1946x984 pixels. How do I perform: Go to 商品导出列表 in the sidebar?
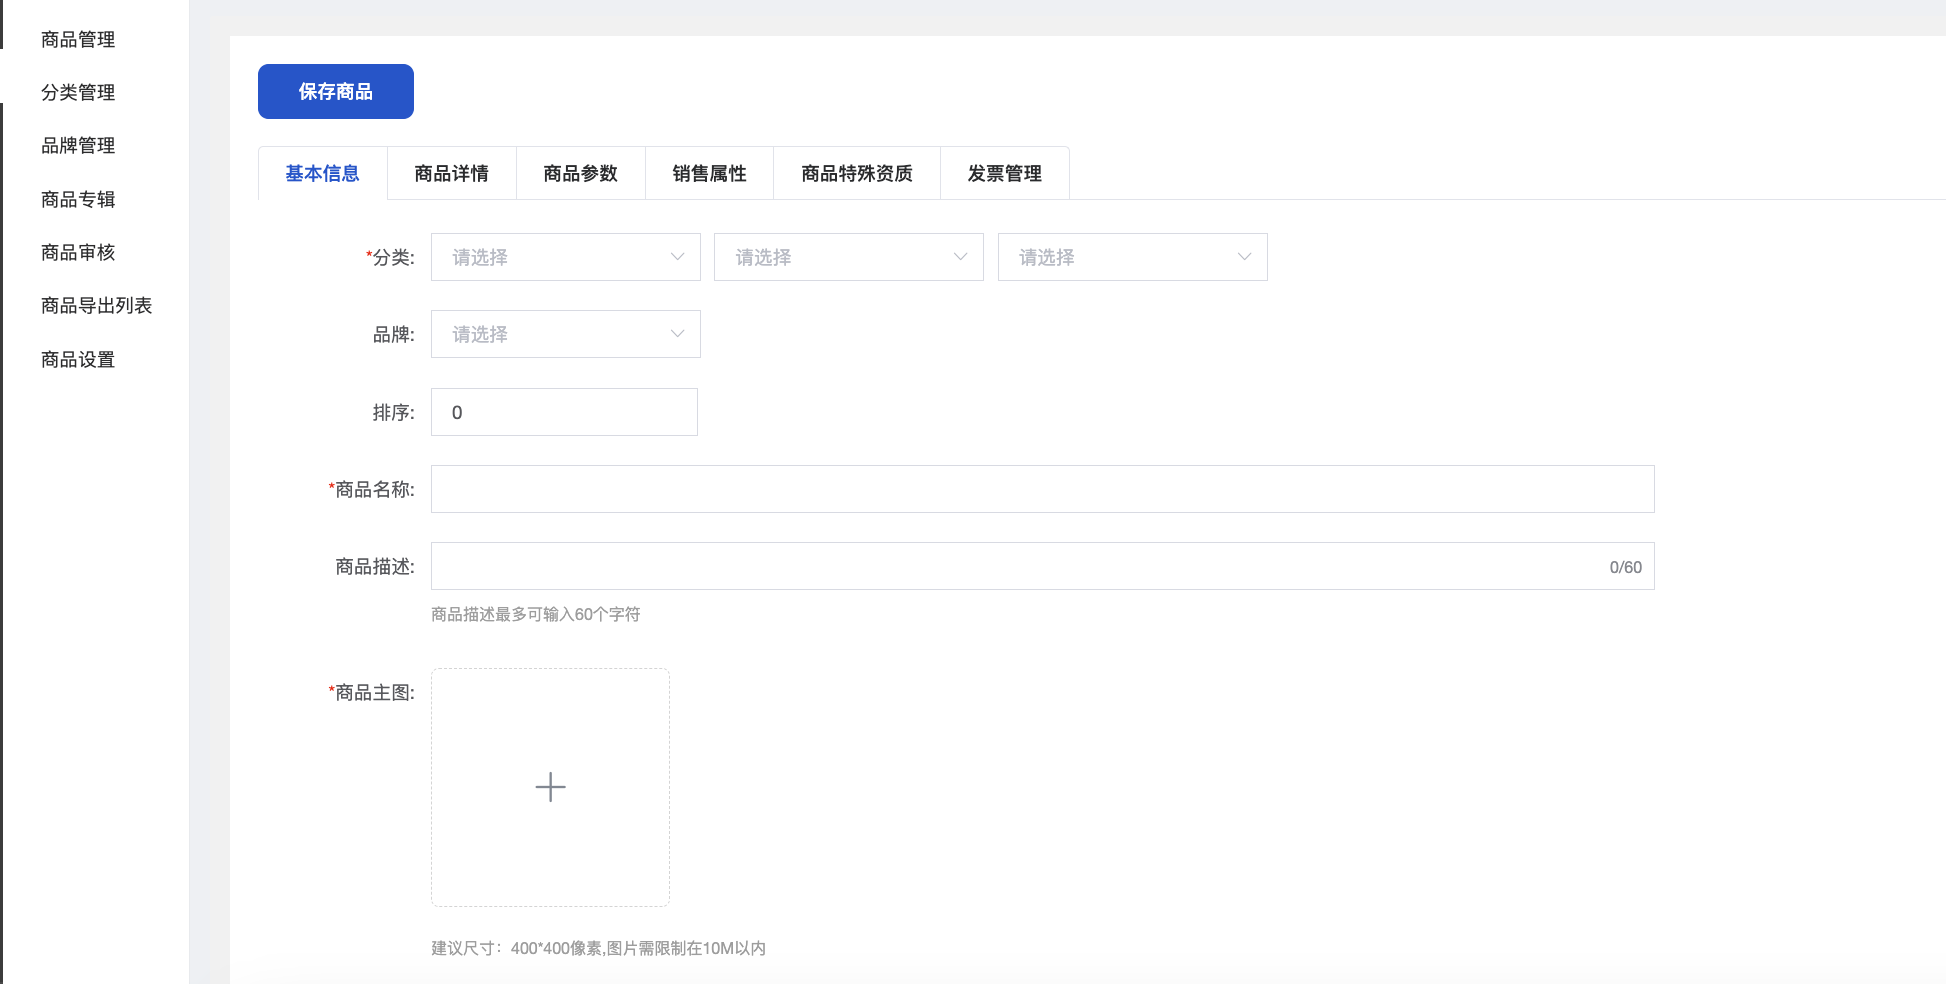click(x=96, y=306)
